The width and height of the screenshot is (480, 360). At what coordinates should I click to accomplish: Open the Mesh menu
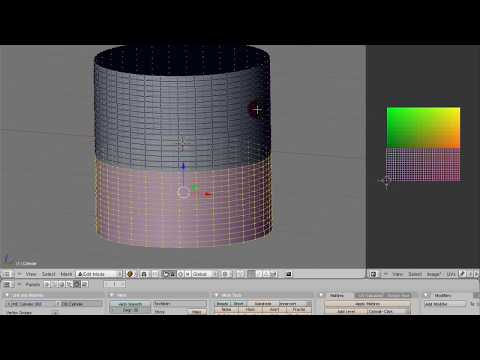[66, 274]
